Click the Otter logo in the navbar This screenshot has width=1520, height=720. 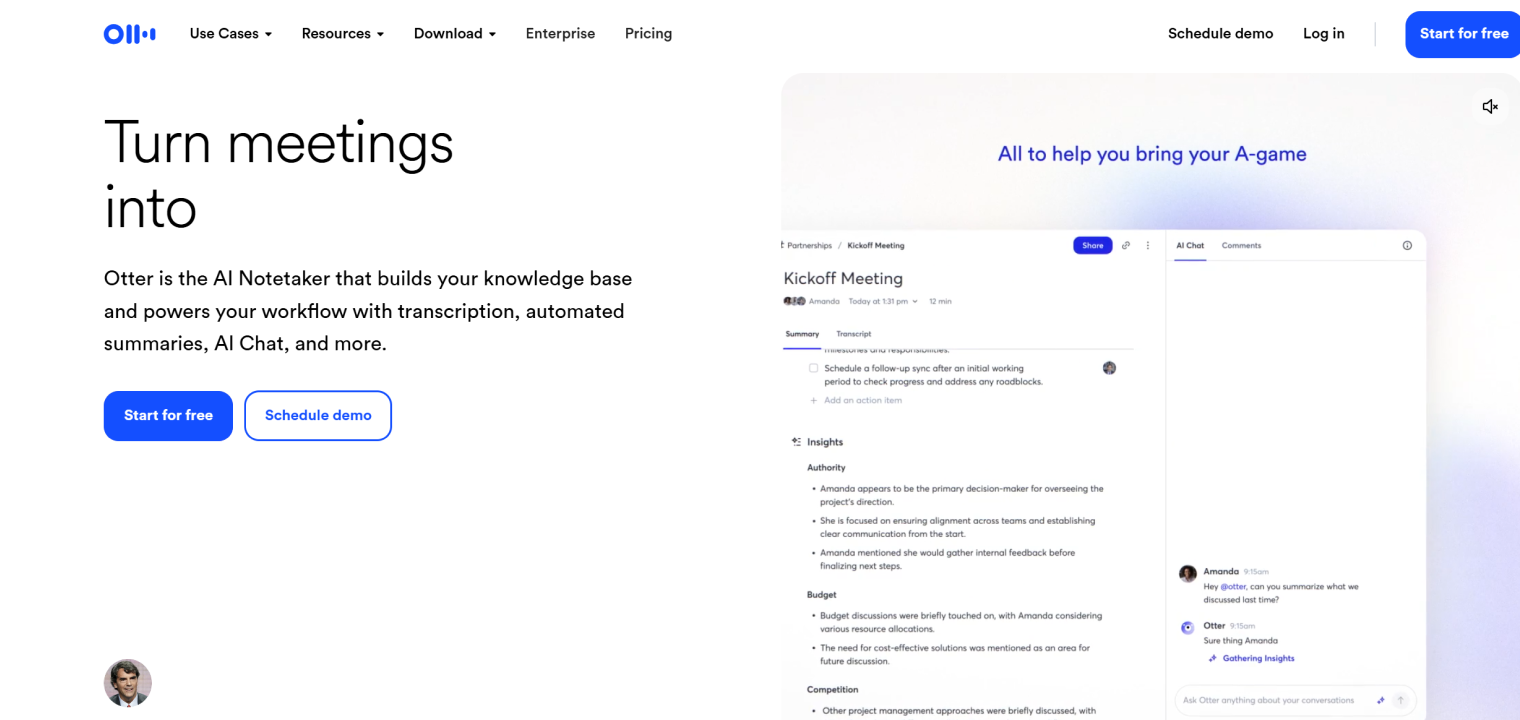point(129,33)
